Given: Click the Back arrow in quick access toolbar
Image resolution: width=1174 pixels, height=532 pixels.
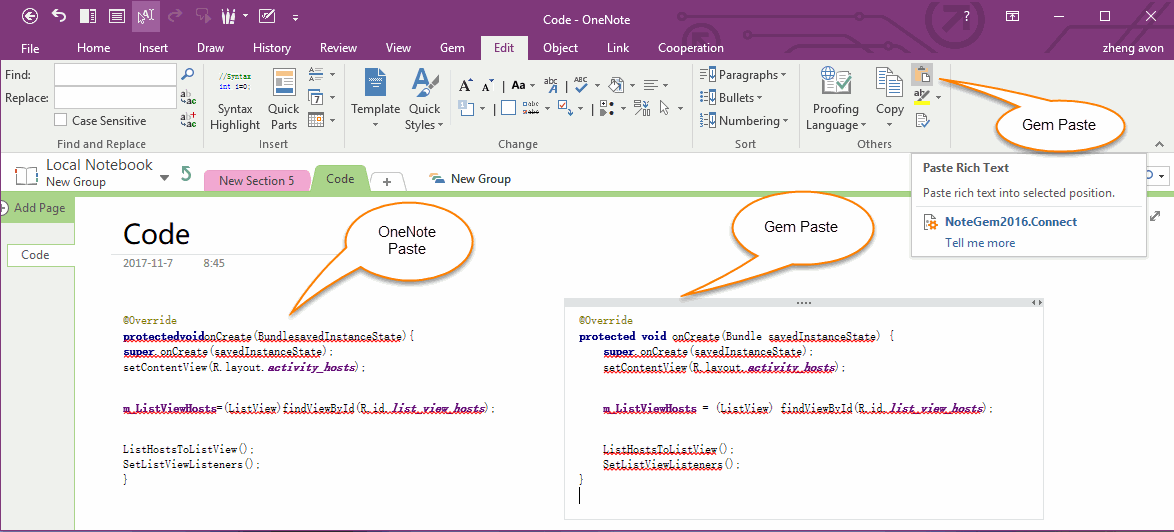Looking at the screenshot, I should click(x=29, y=16).
